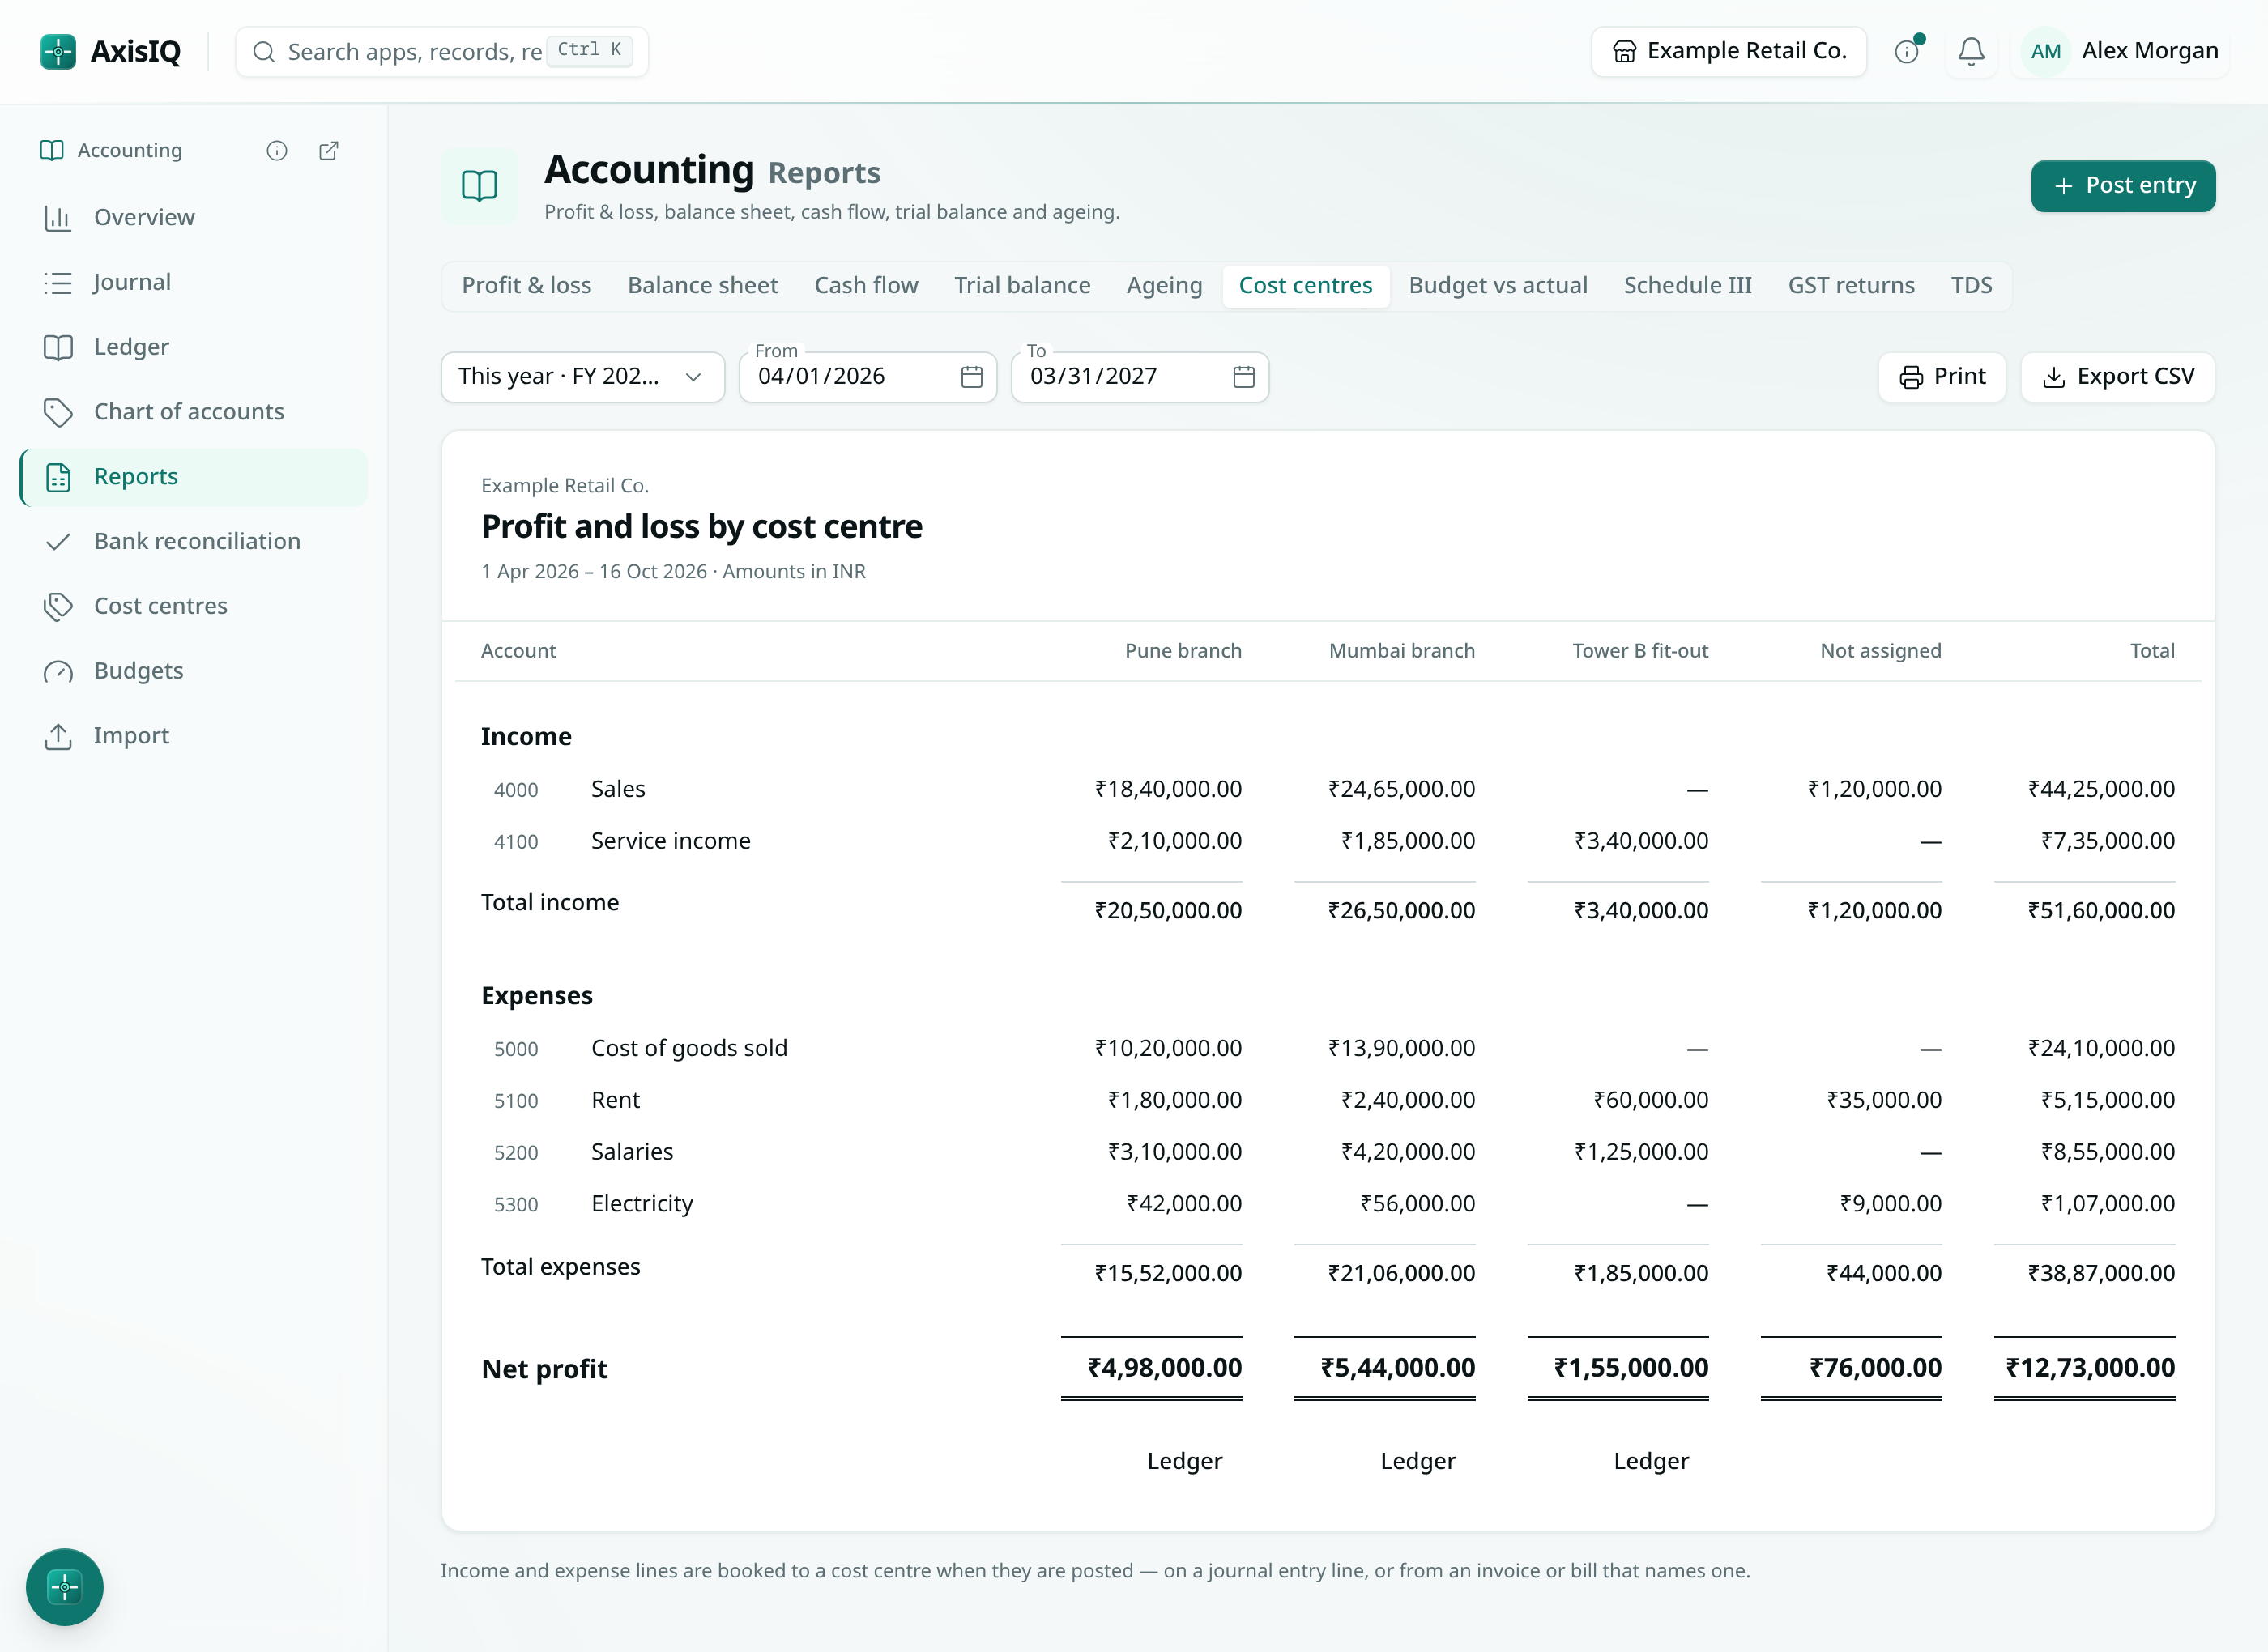Viewport: 2268px width, 1652px height.
Task: Open Ledger link under Mumbai branch column
Action: (x=1417, y=1461)
